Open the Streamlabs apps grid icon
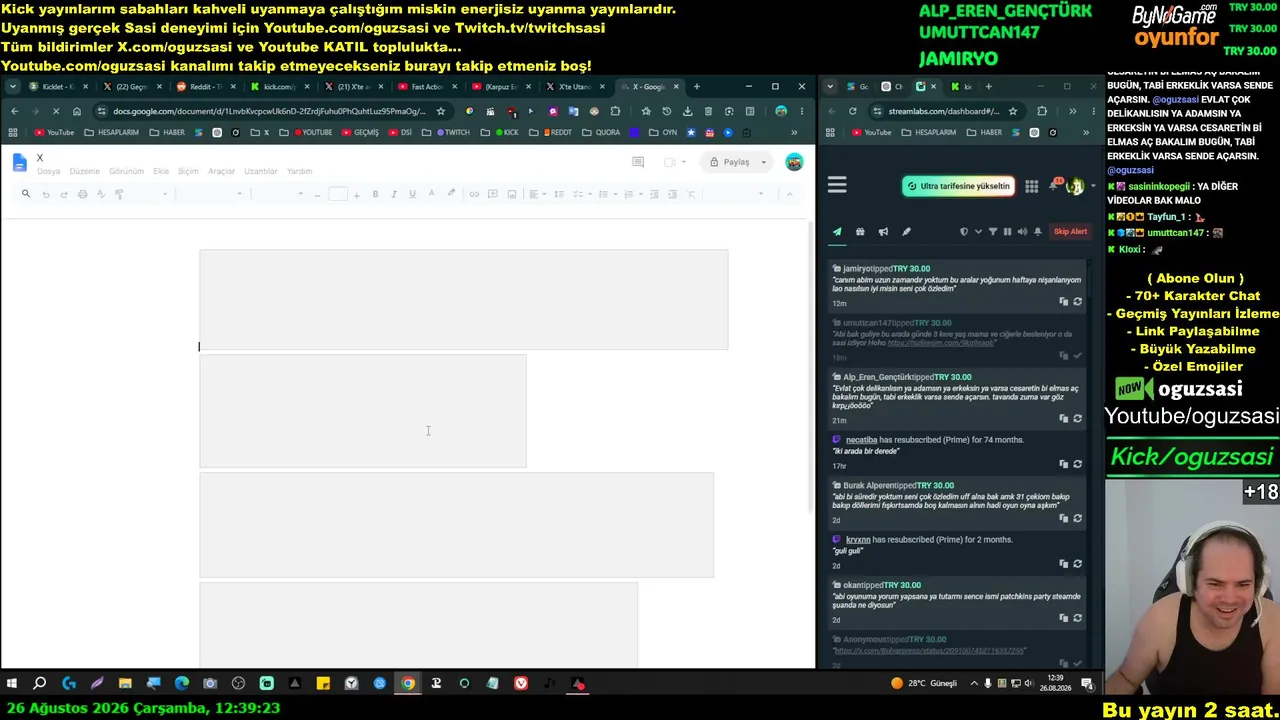This screenshot has height=720, width=1280. (1031, 186)
